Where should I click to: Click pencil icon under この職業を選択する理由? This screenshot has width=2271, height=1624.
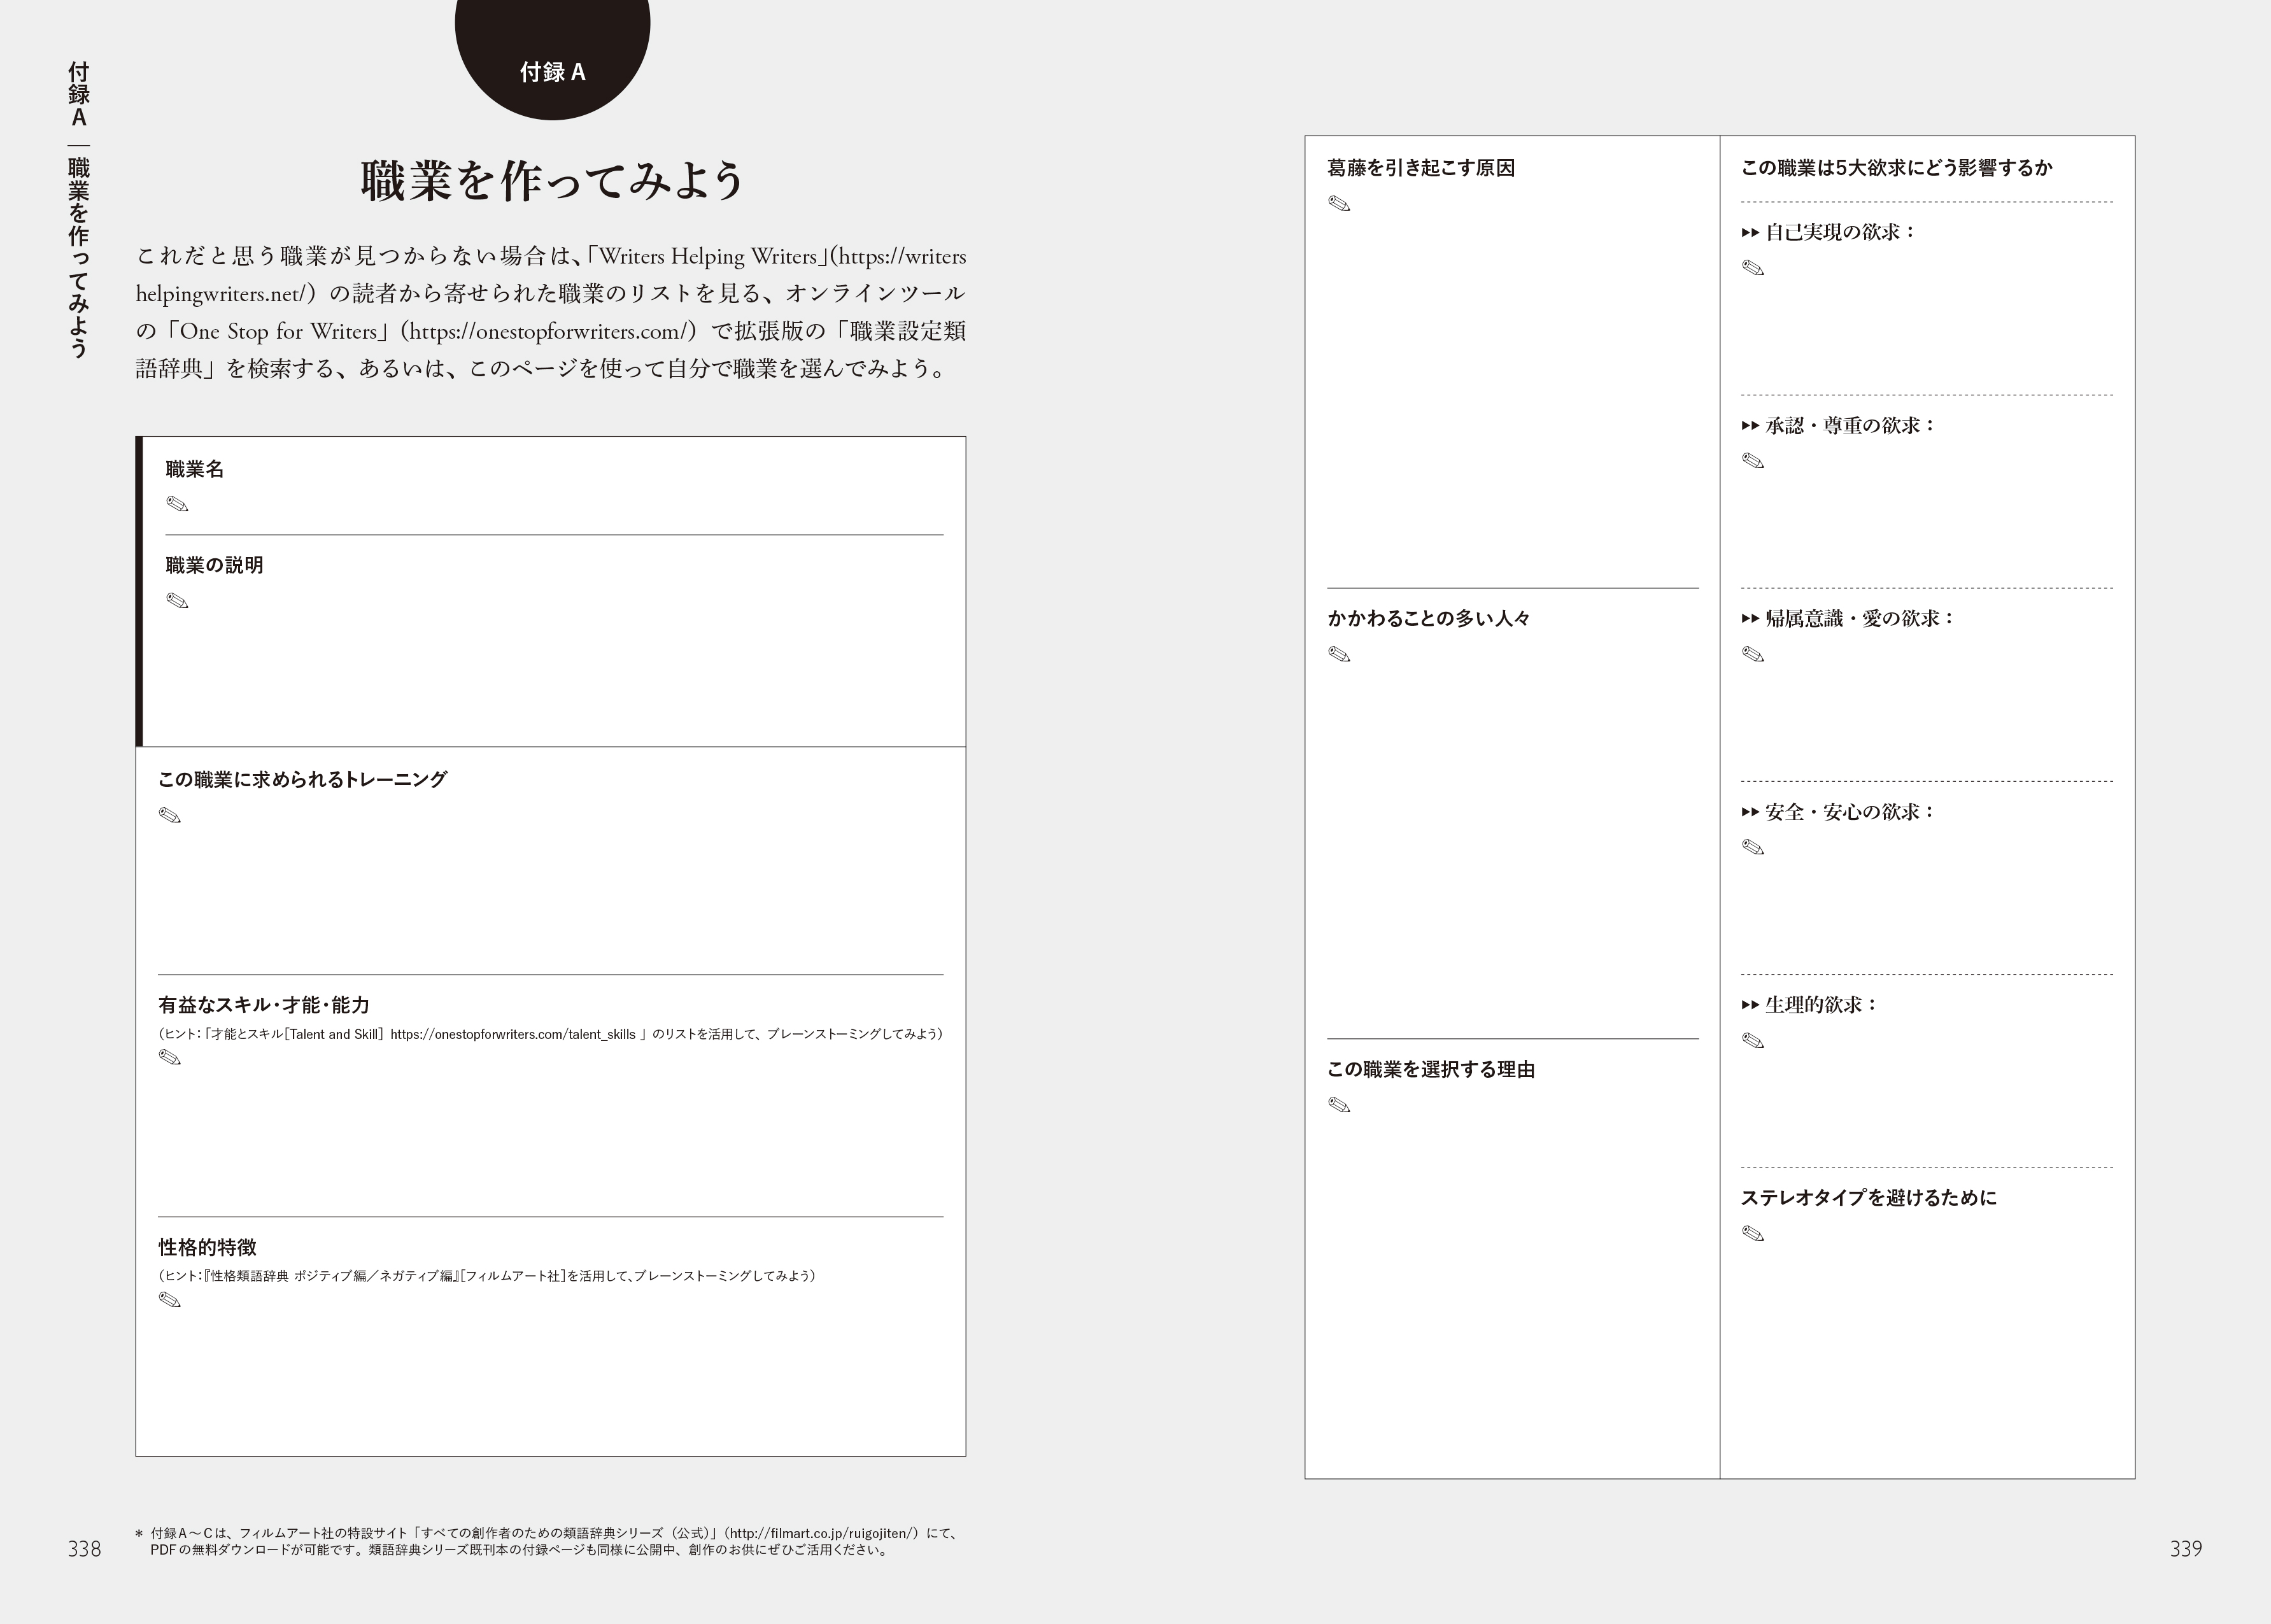1339,1105
